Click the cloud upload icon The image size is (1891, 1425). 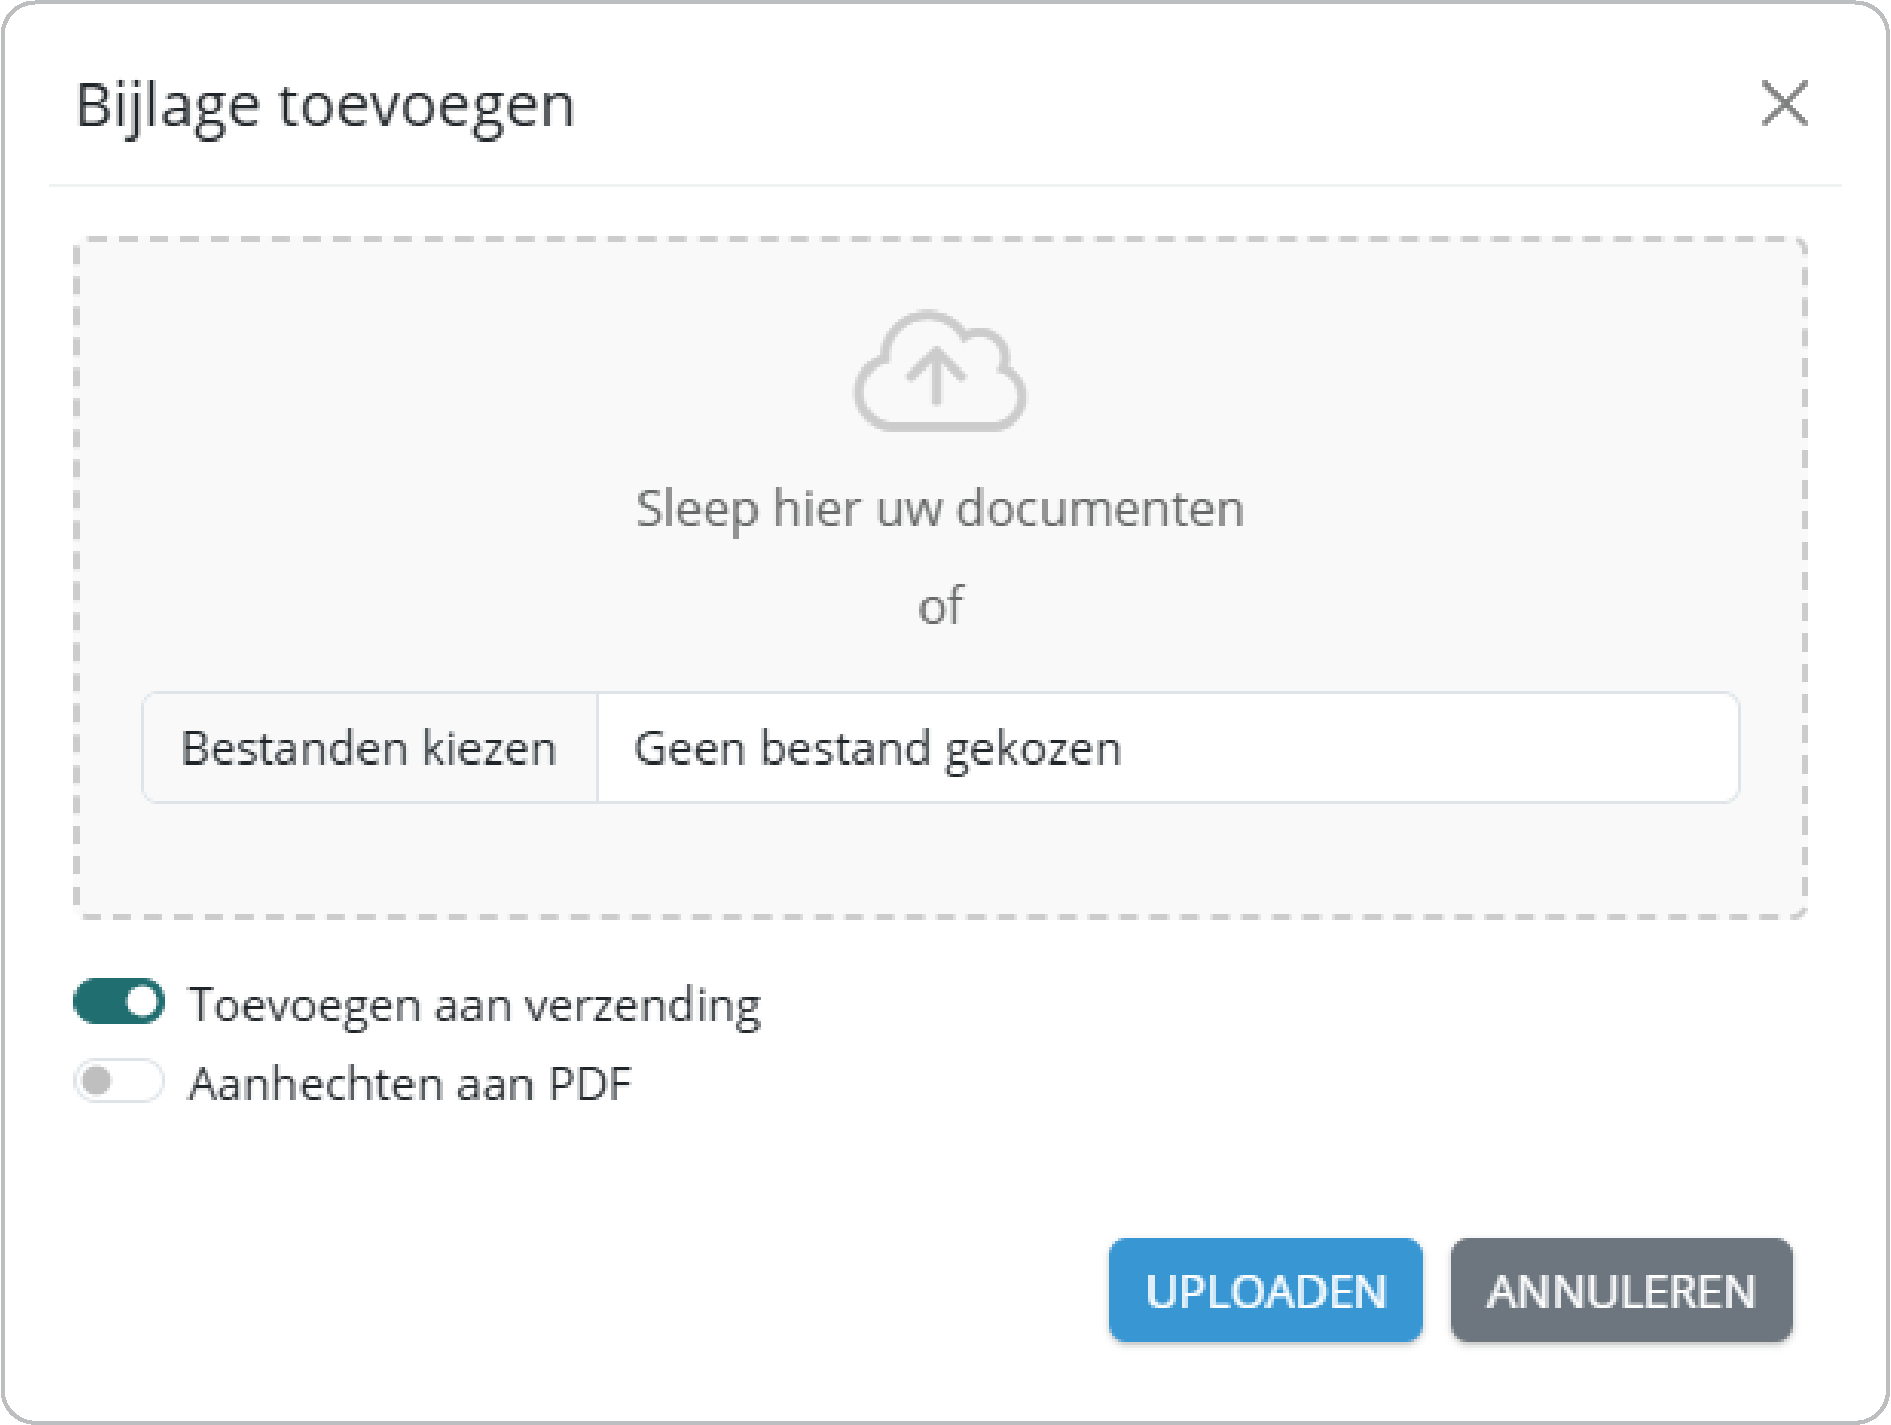tap(939, 371)
